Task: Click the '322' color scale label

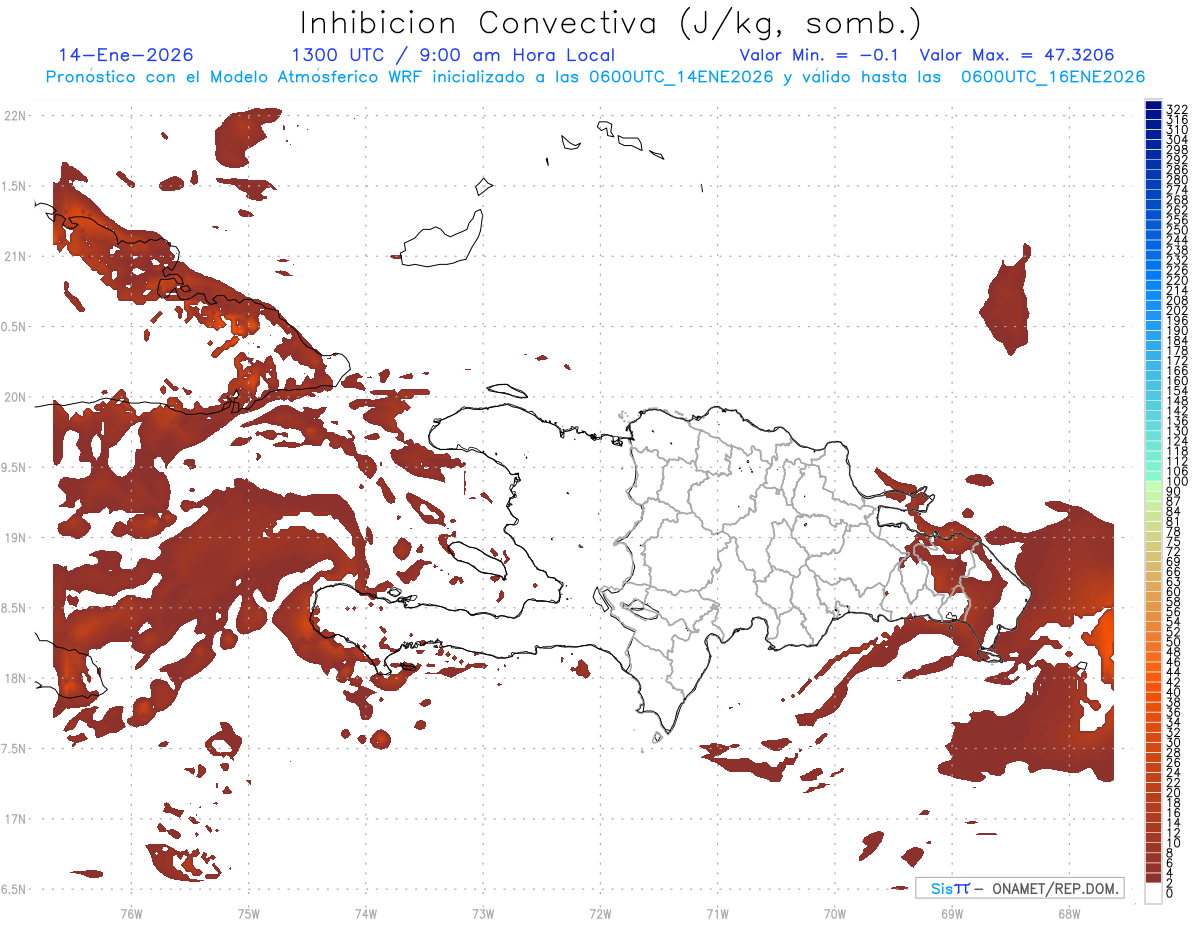Action: click(x=1176, y=108)
